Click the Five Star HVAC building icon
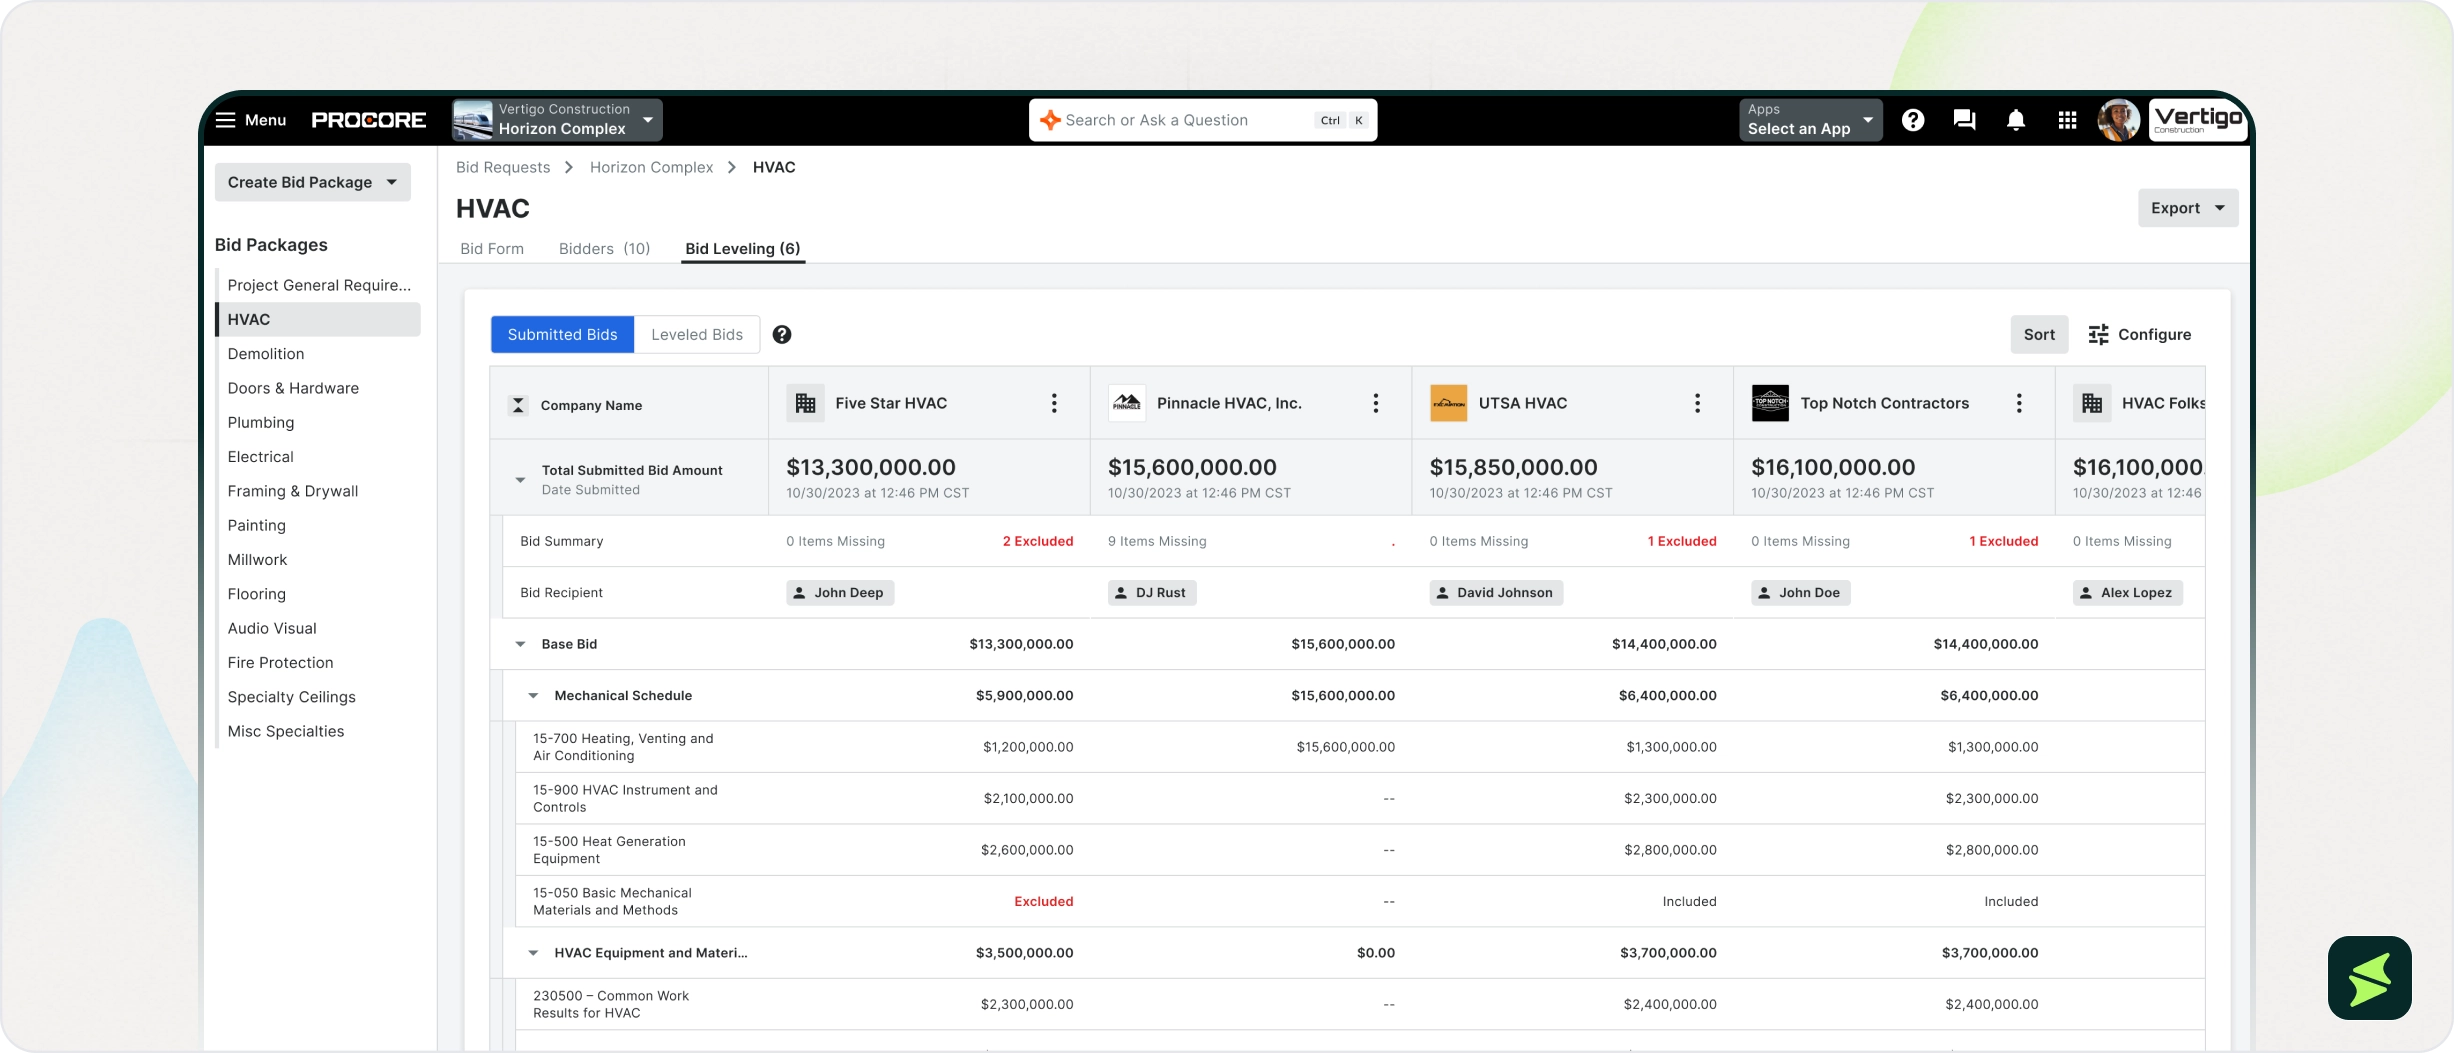The image size is (2454, 1053). click(x=805, y=403)
